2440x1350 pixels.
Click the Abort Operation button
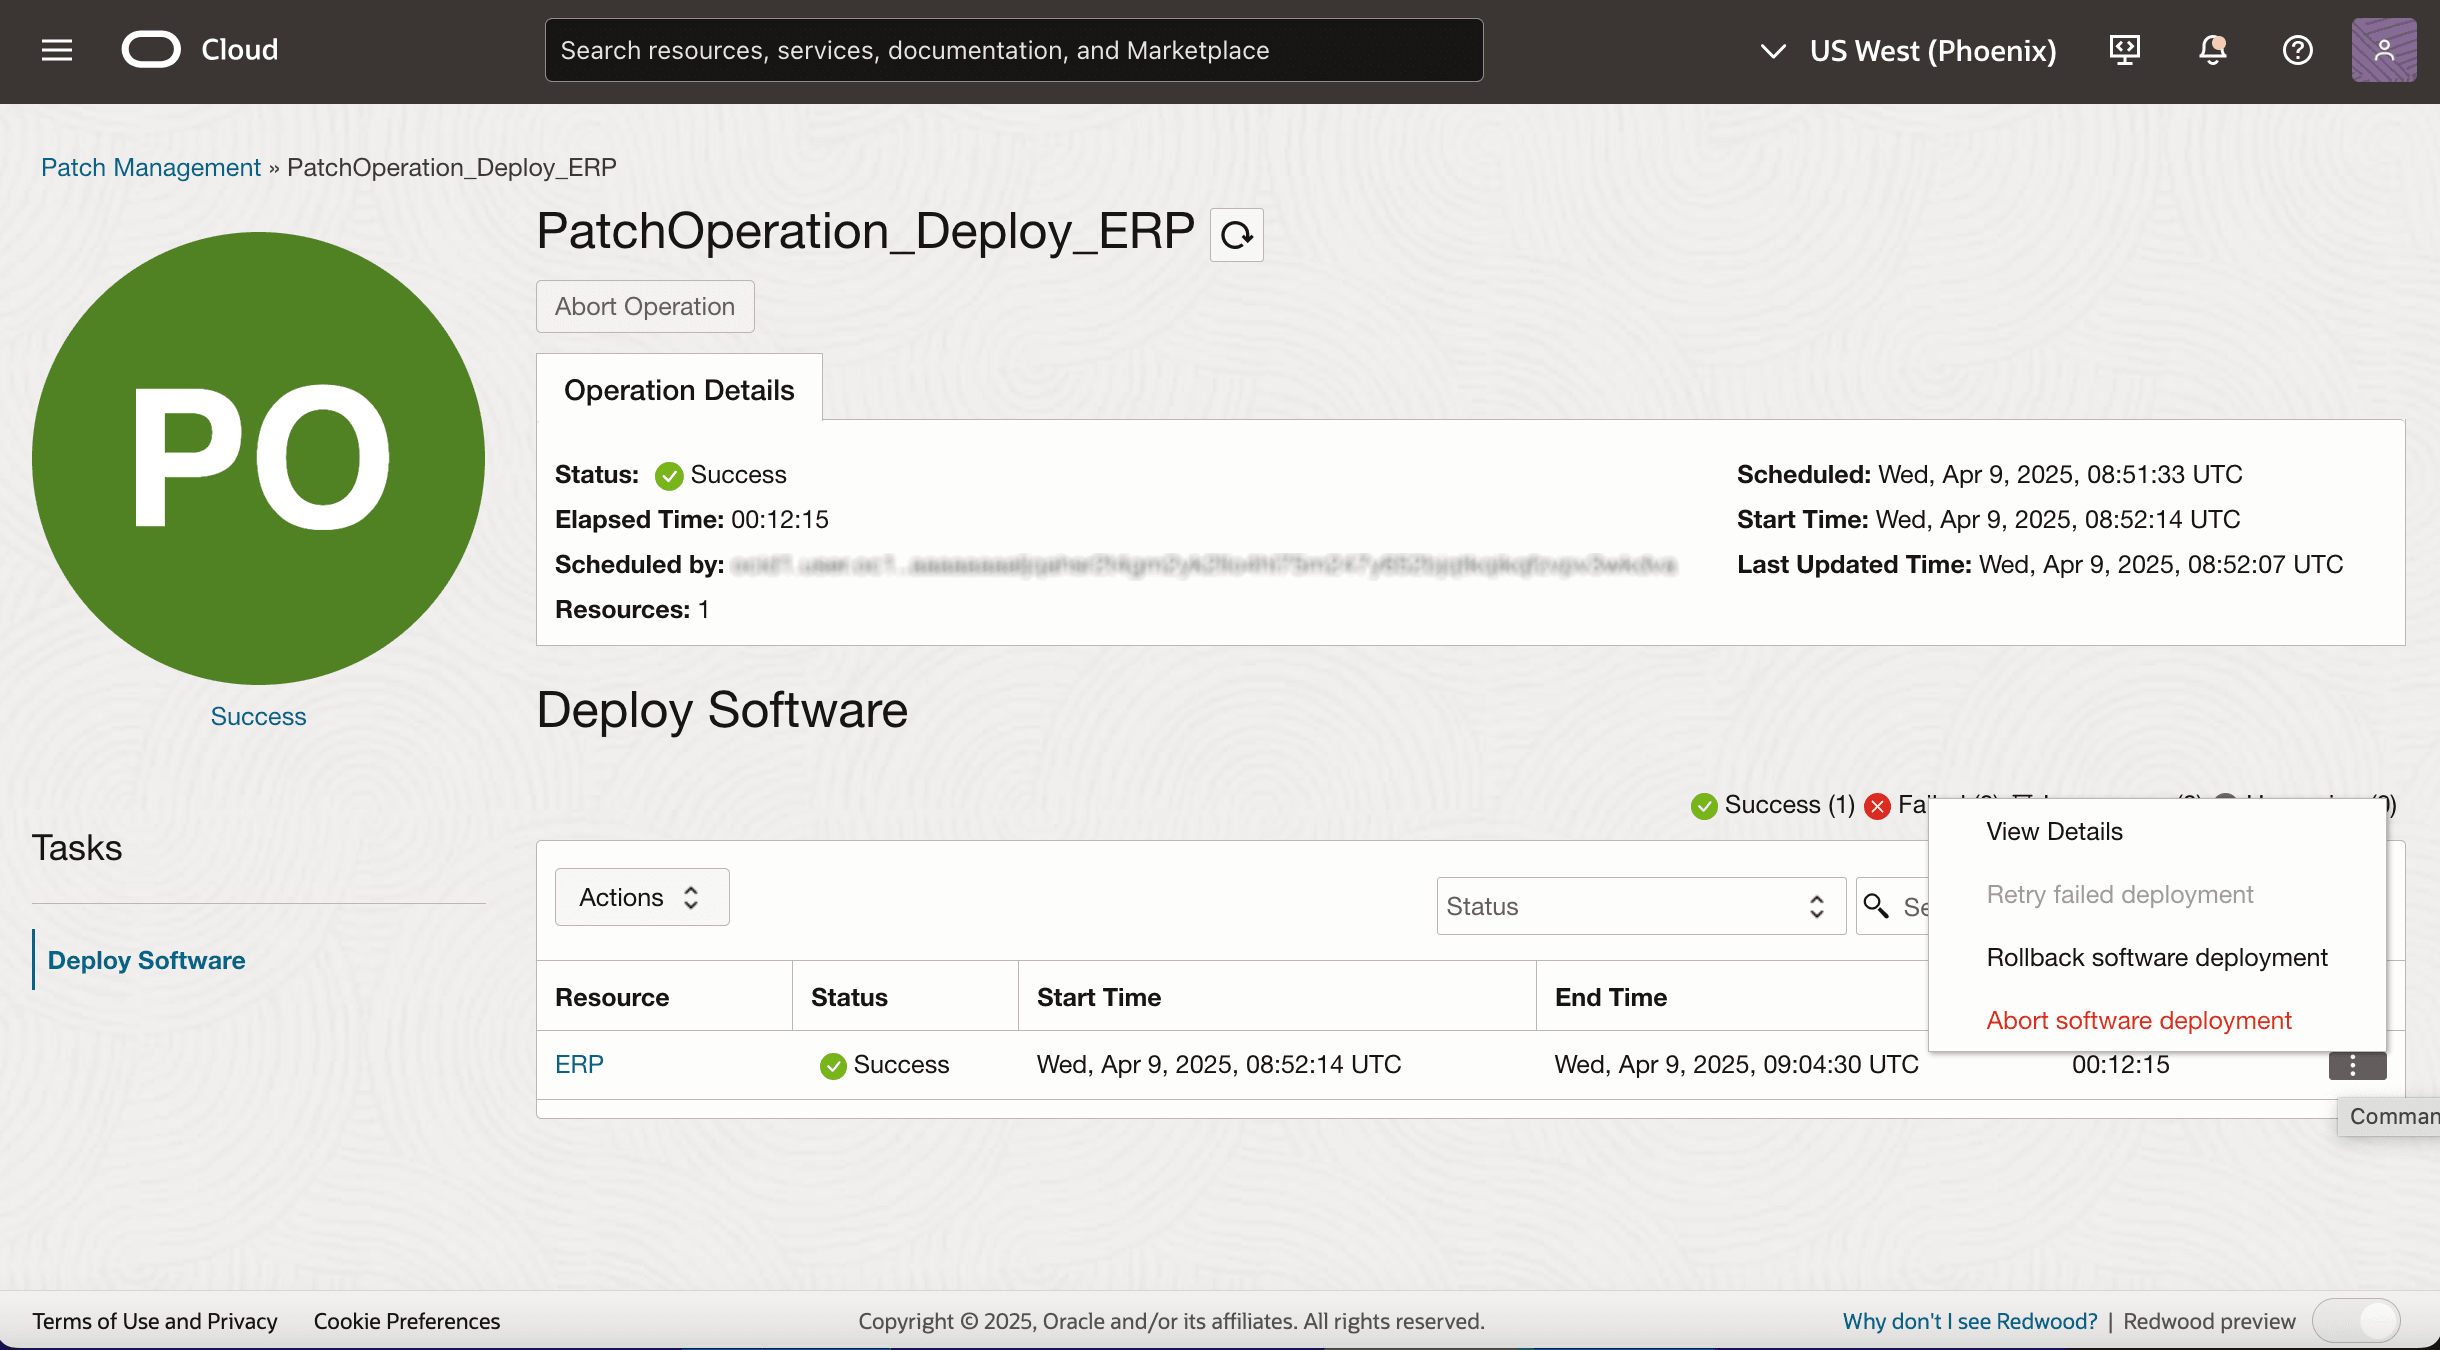644,306
